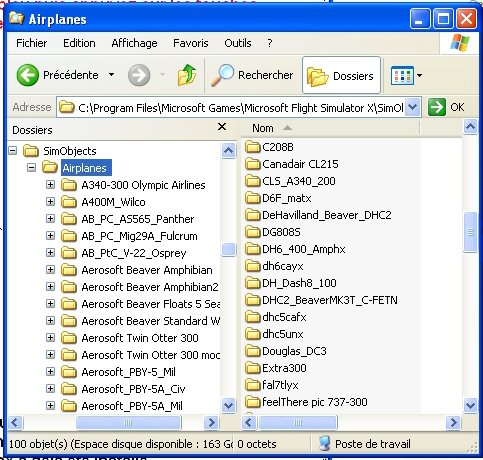Select the CLS_A340_200 folder icon

252,181
